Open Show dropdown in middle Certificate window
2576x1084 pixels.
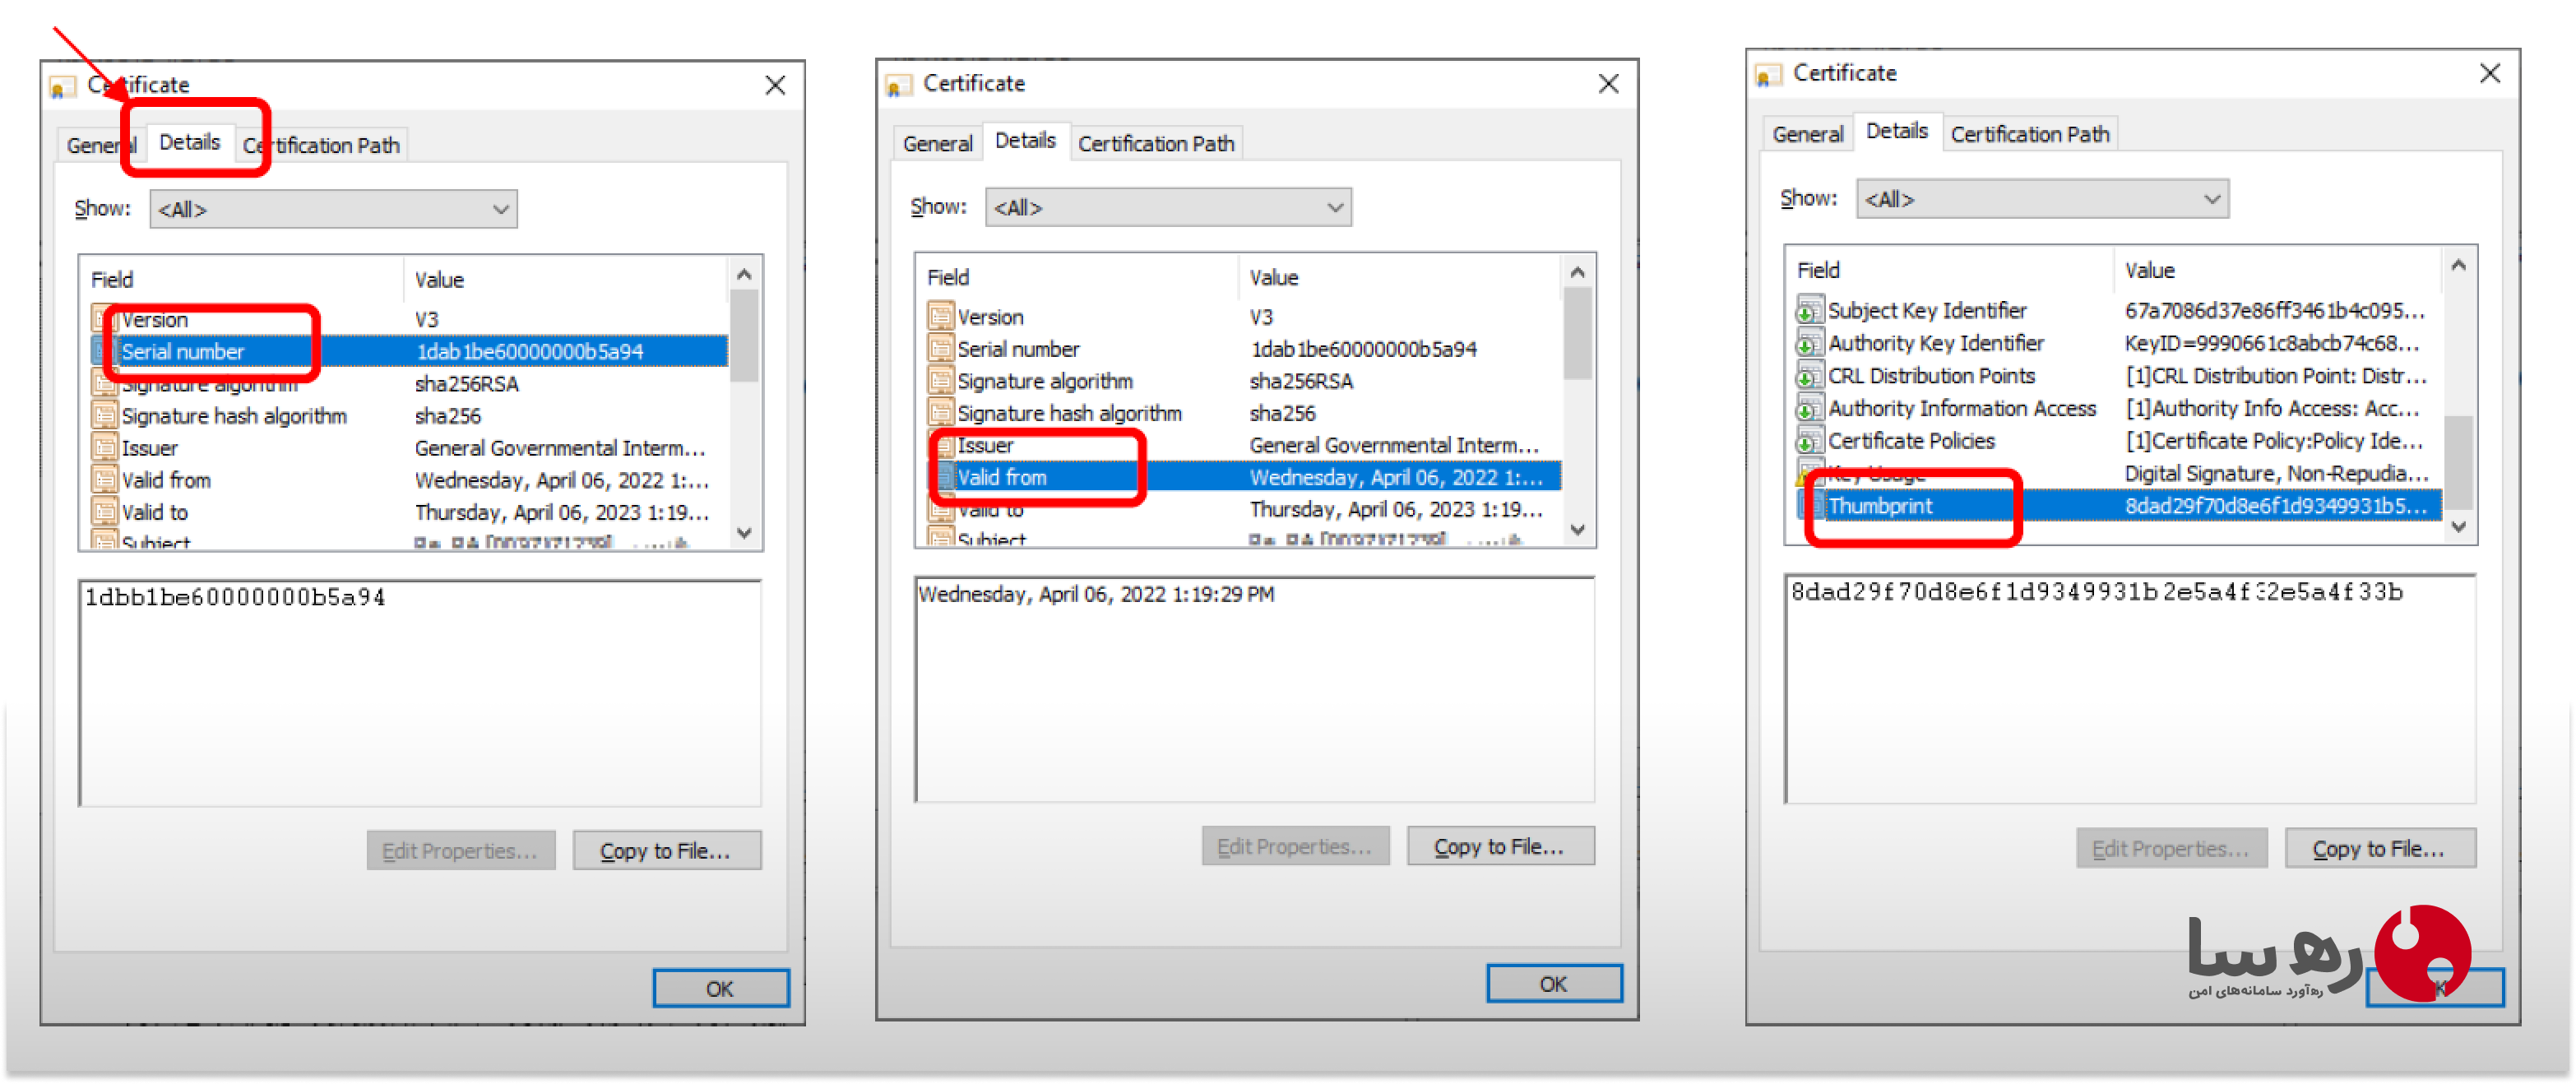tap(1168, 207)
